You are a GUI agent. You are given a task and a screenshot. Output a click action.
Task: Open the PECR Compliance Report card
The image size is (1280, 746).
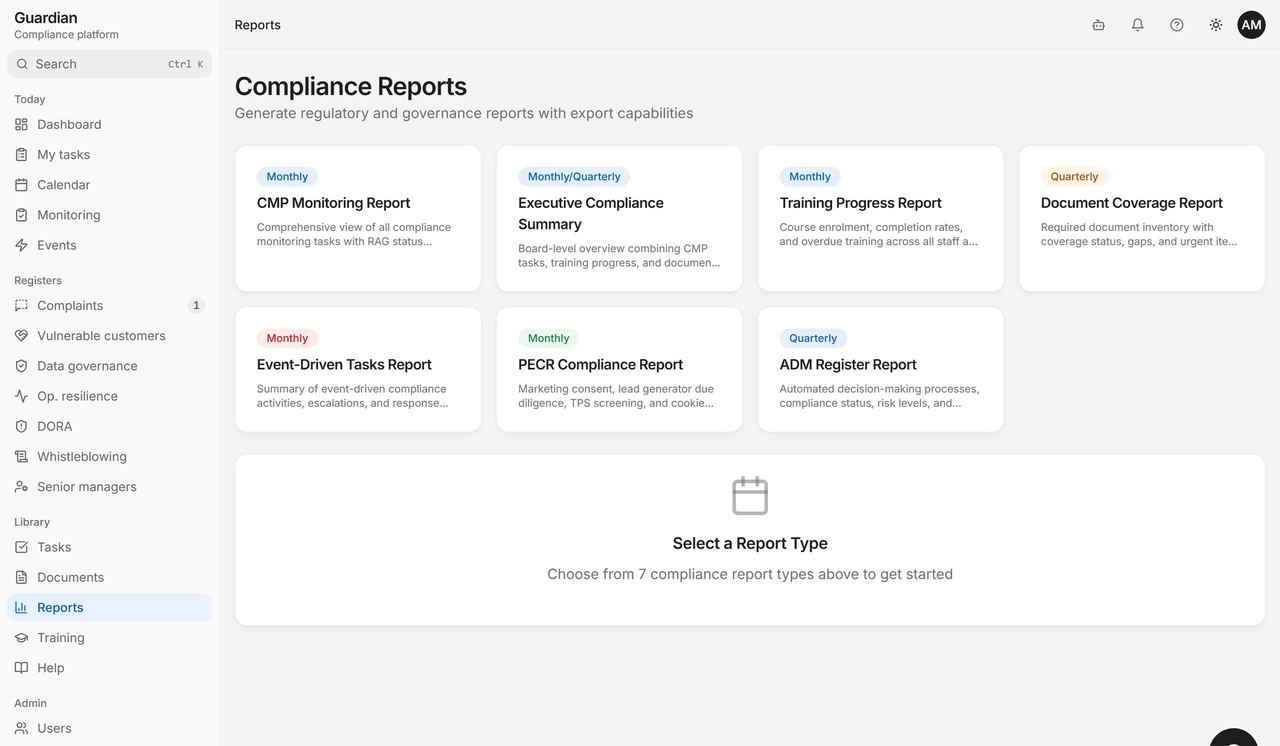click(x=619, y=369)
